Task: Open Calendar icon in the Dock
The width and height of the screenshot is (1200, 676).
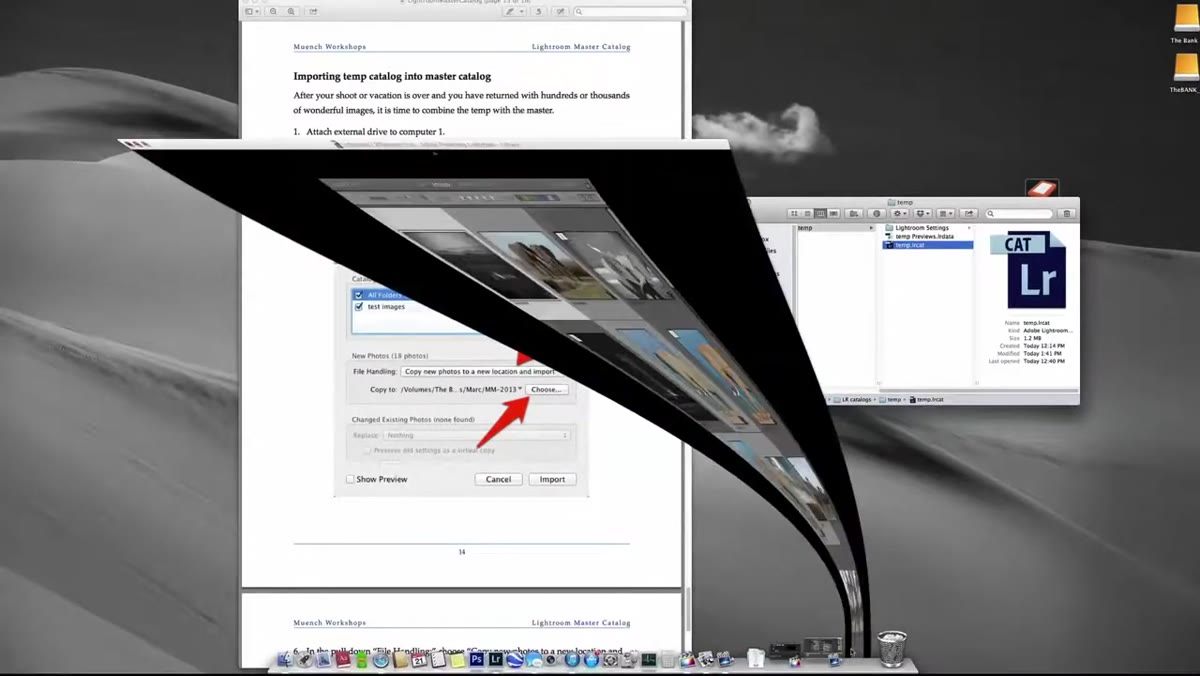Action: click(x=419, y=659)
